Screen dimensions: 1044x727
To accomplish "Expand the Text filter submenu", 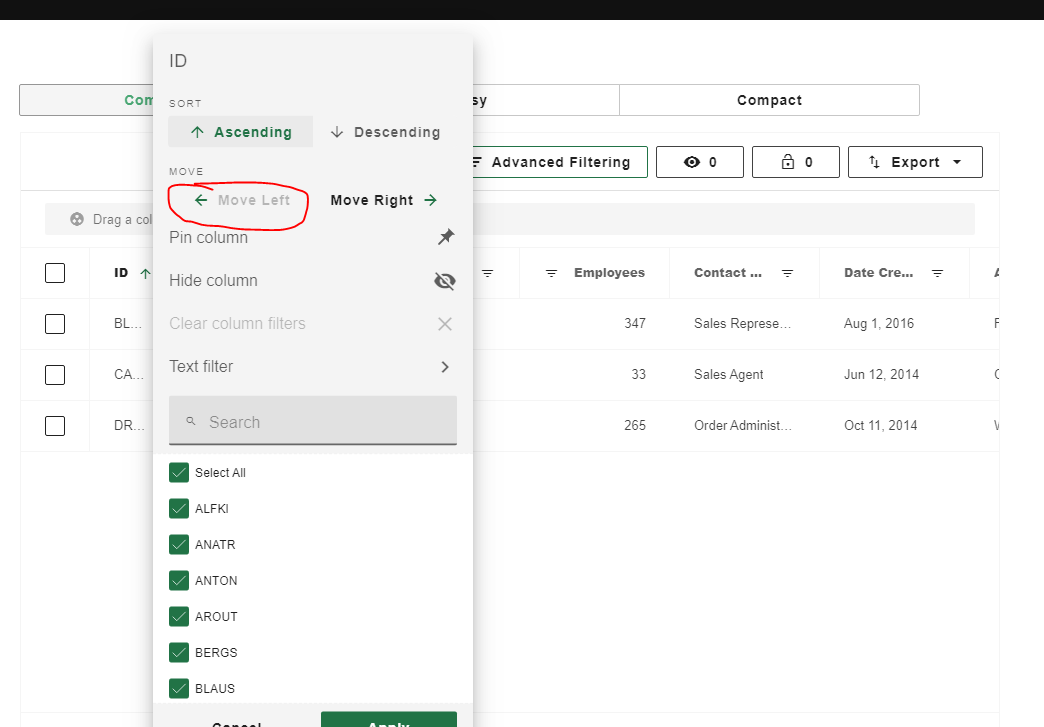I will tap(444, 366).
